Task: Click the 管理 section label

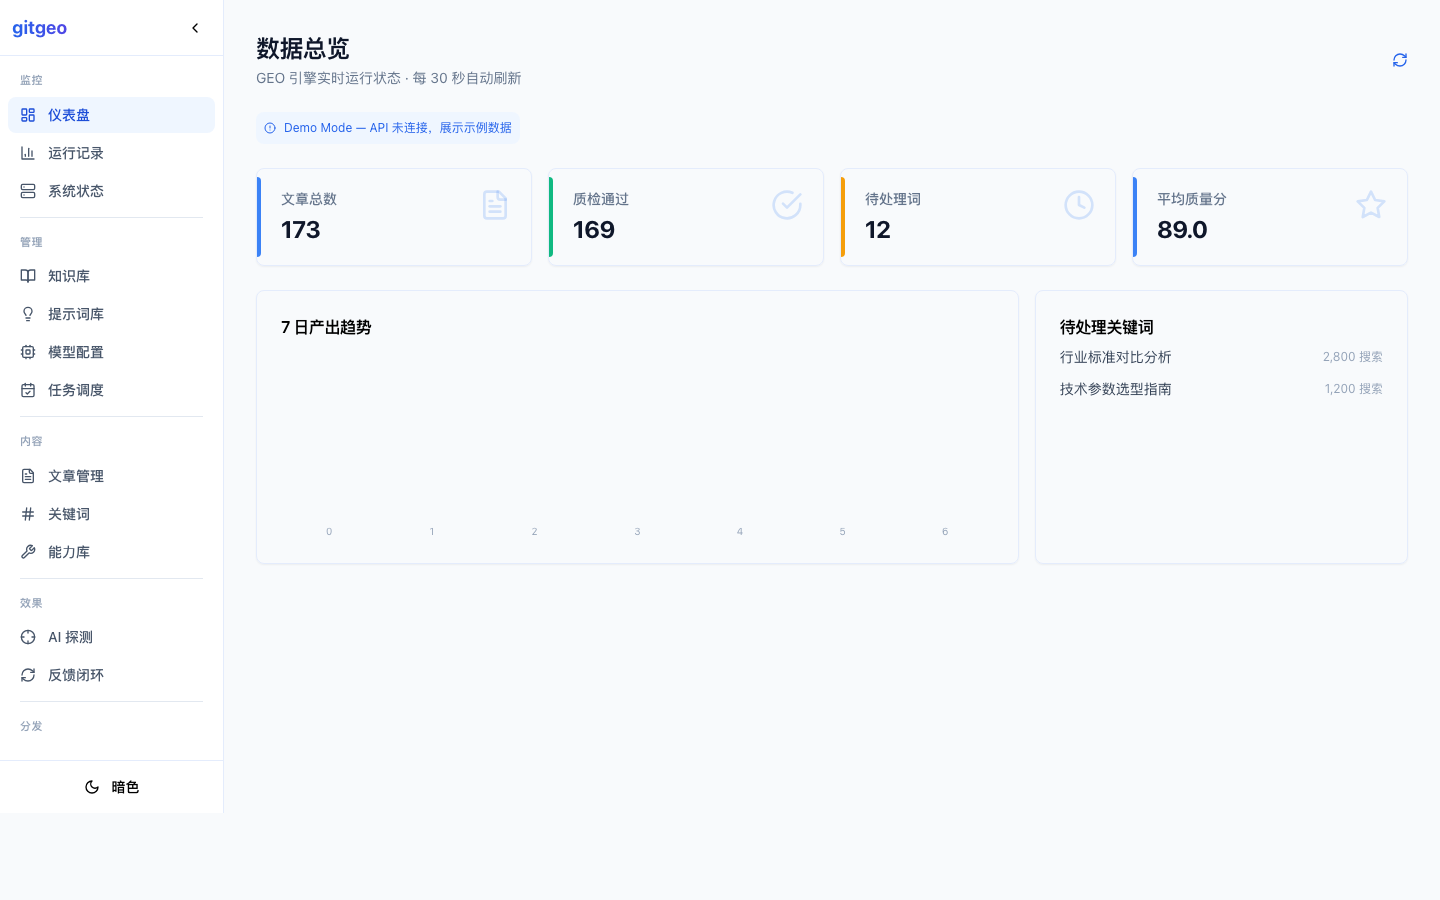Action: (x=31, y=242)
